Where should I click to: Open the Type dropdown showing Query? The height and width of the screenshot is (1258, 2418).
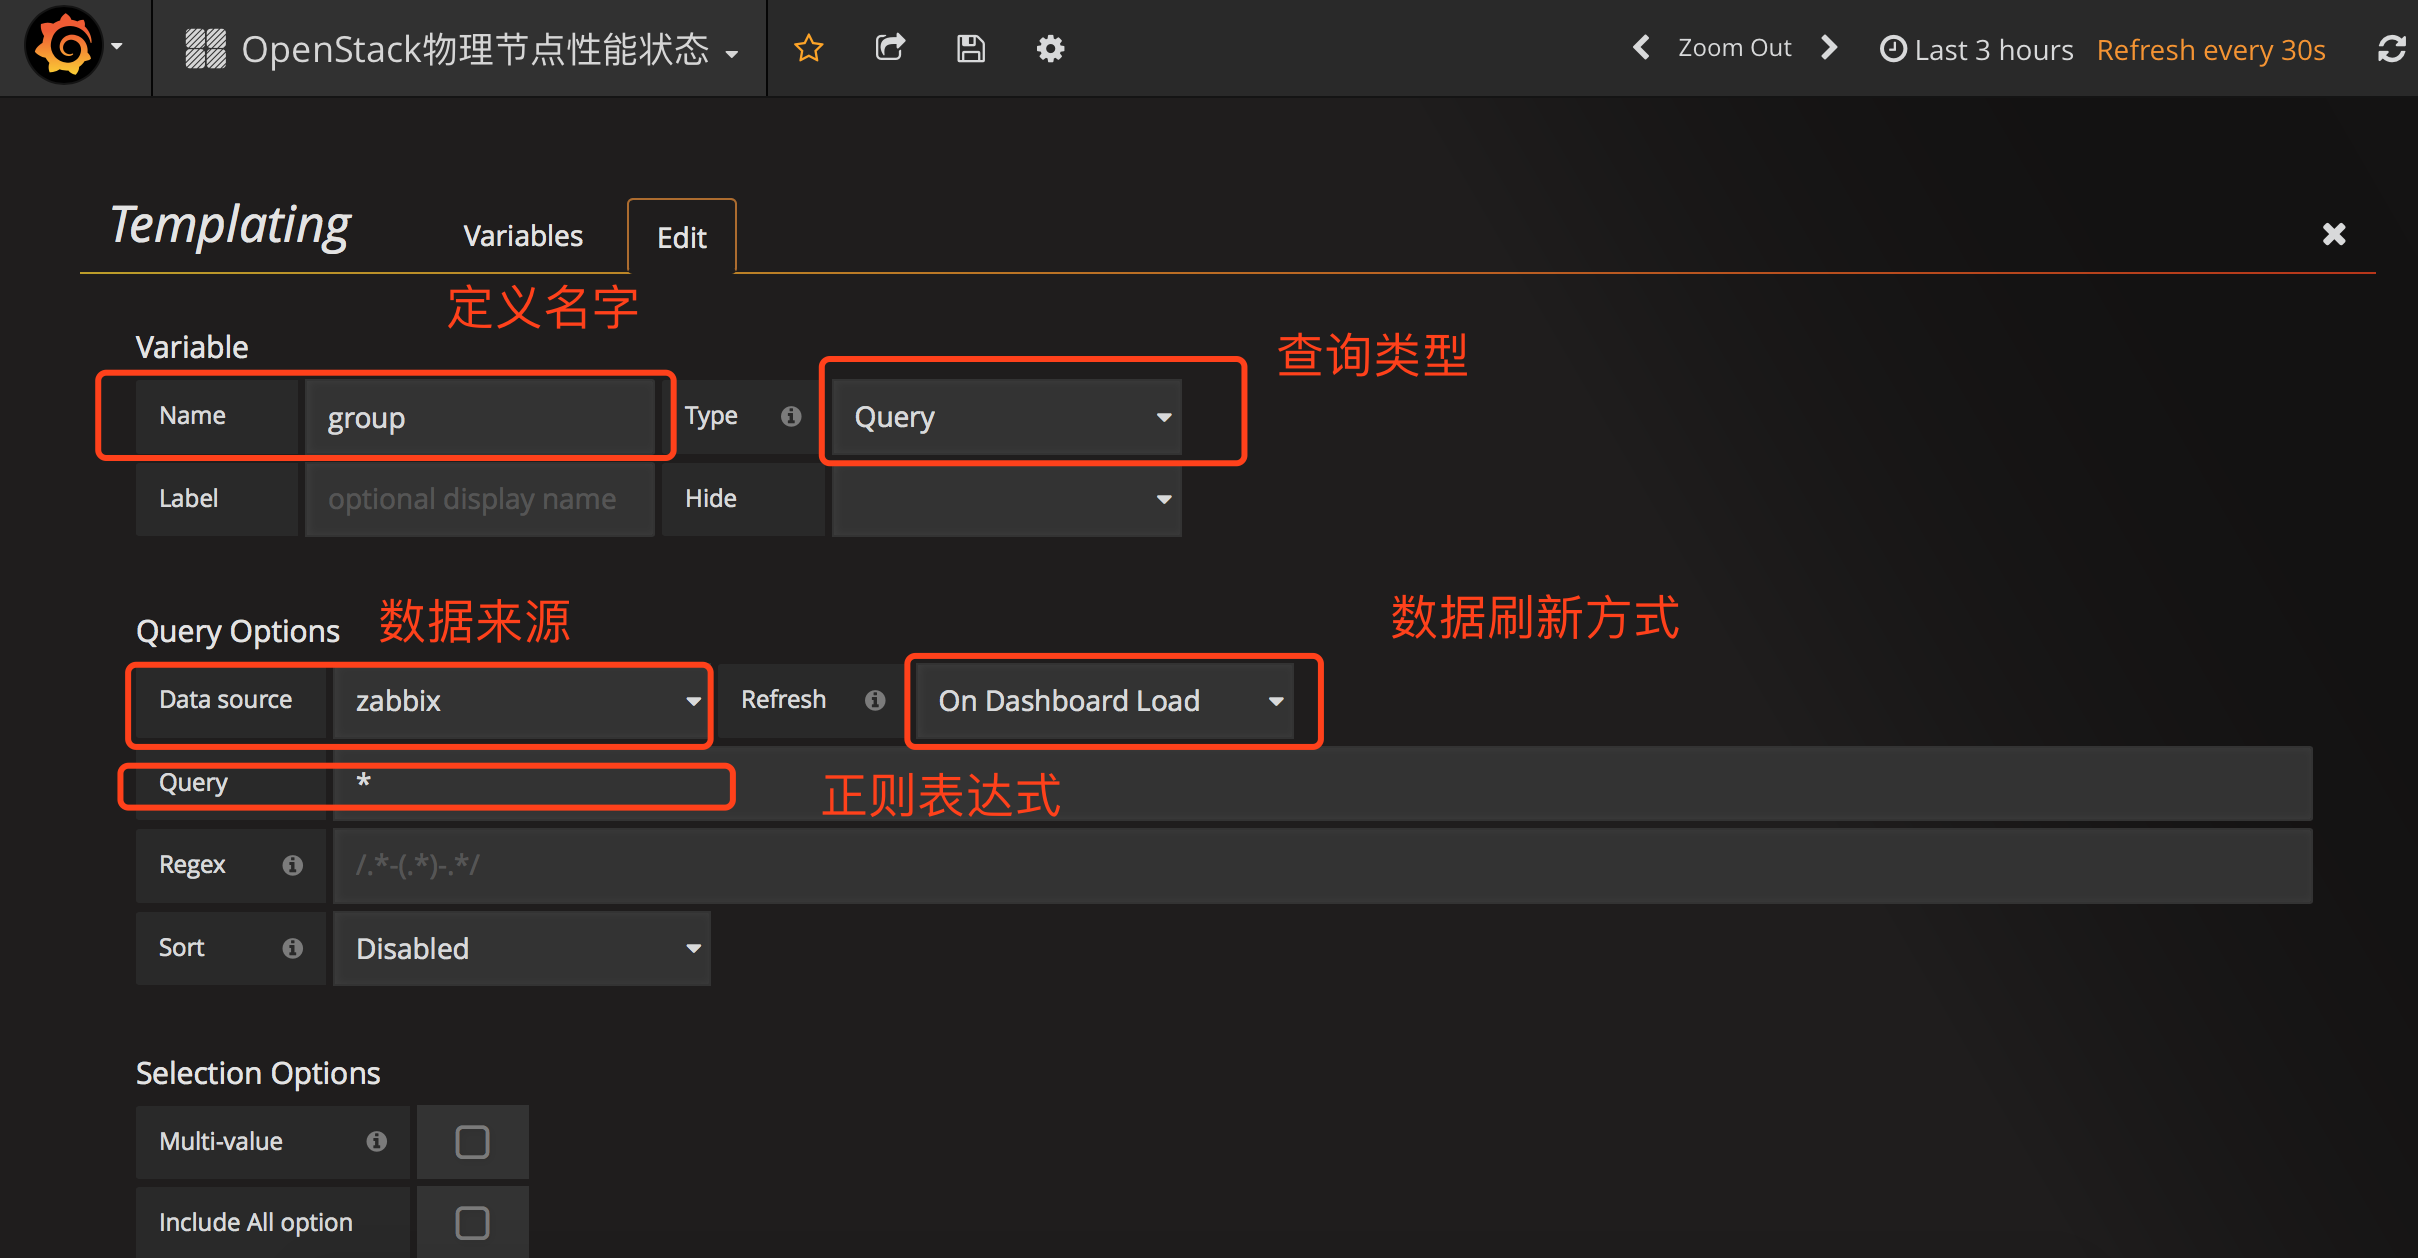click(x=1006, y=417)
